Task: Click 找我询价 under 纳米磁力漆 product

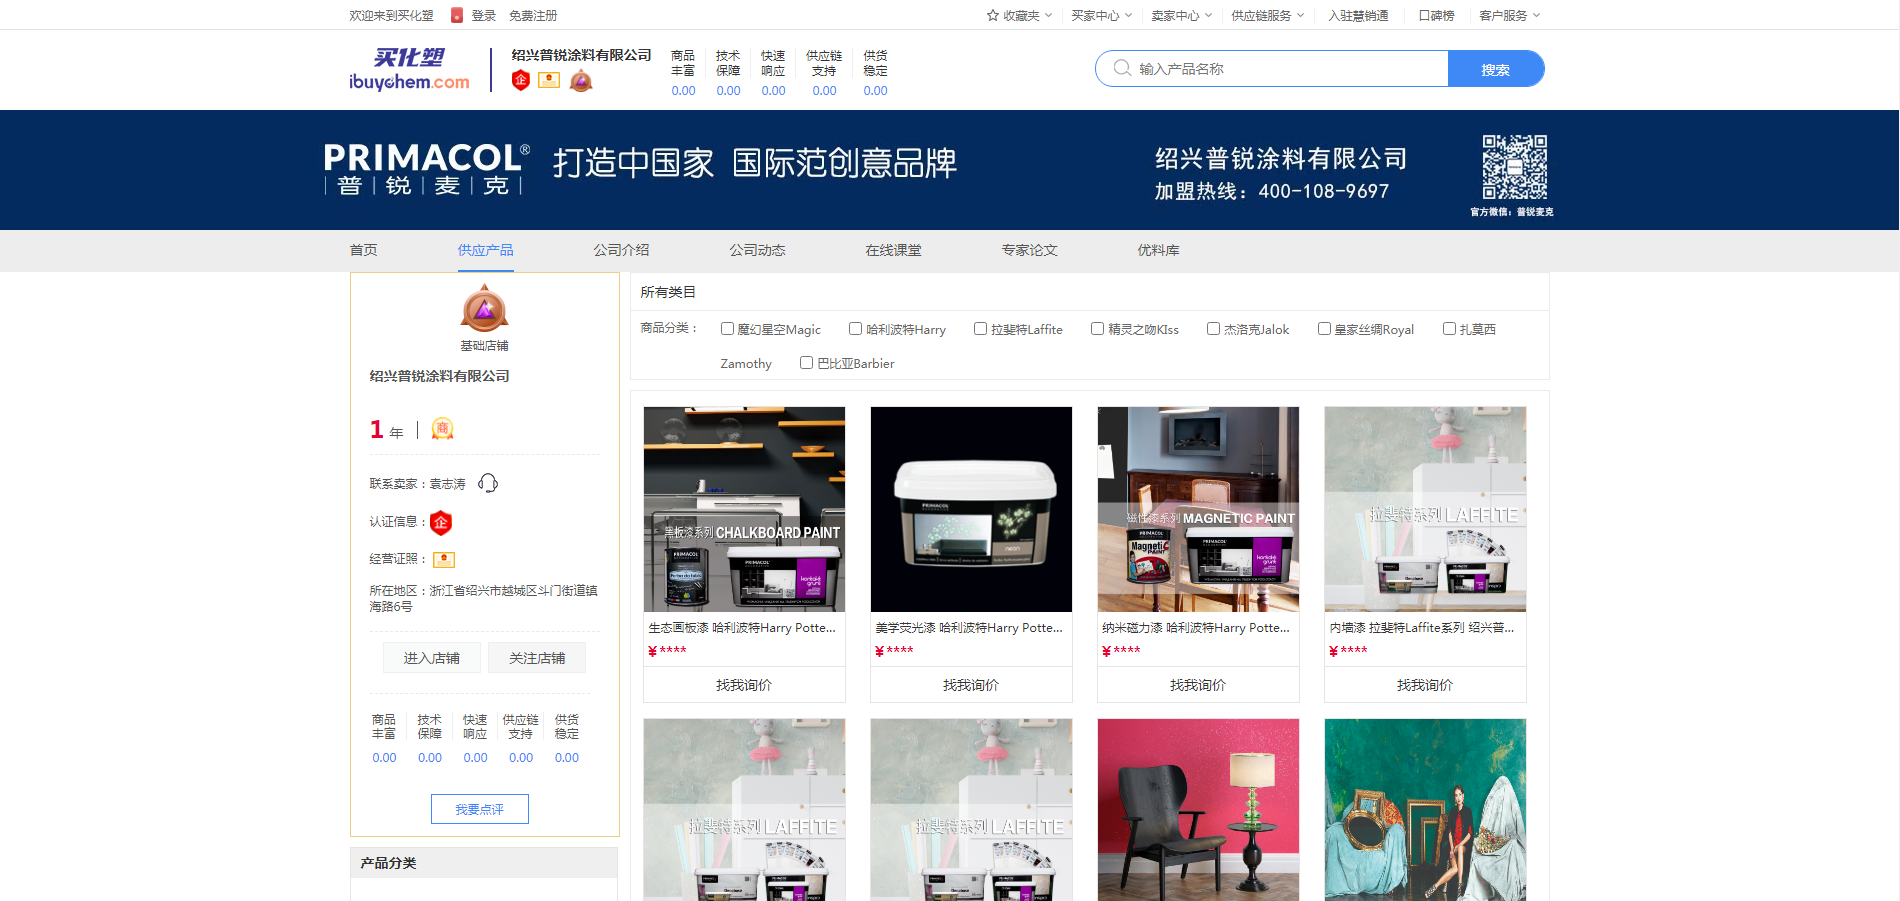Action: (1198, 685)
